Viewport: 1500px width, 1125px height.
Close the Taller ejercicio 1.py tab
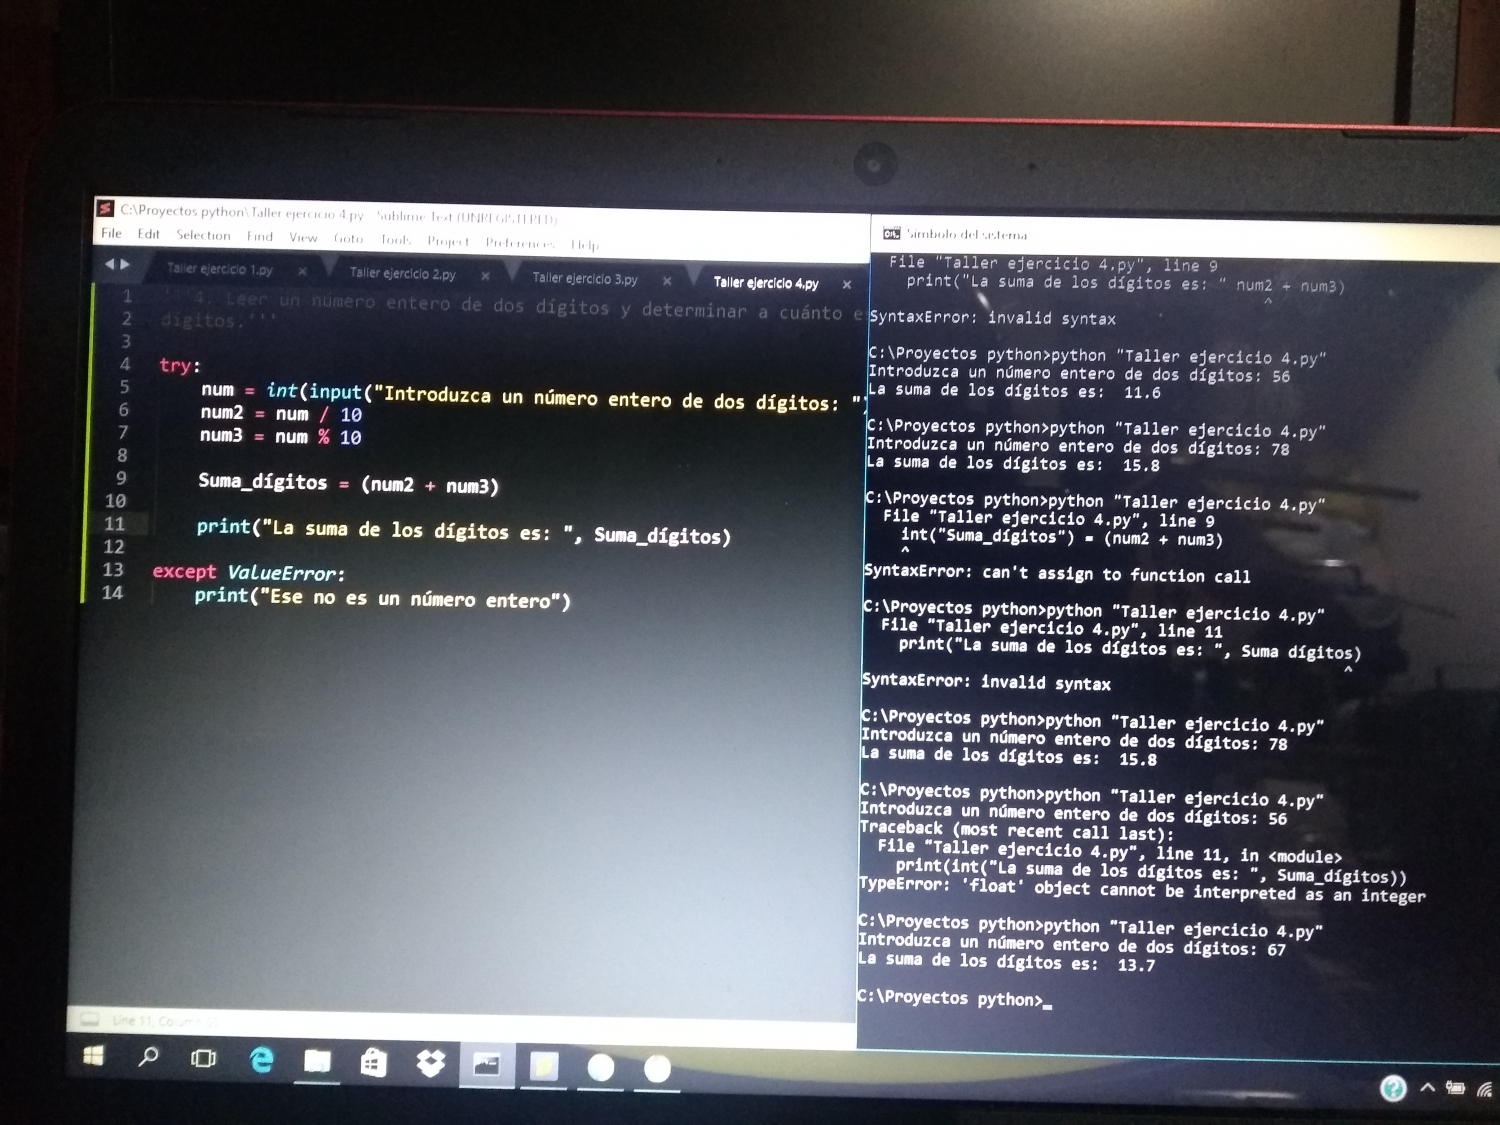(x=302, y=271)
